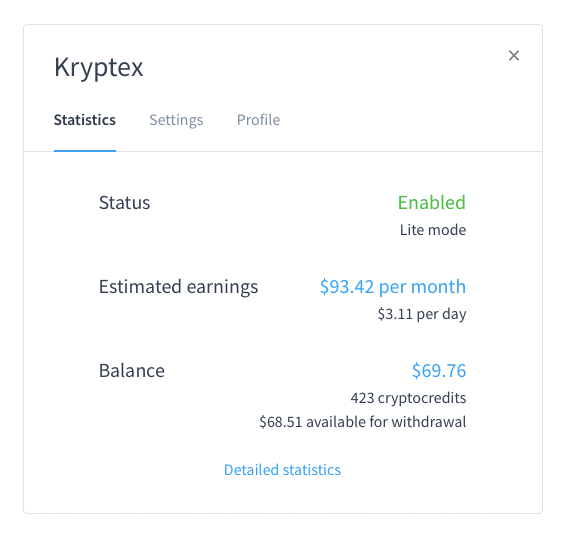570x540 pixels.
Task: Open the Detailed statistics link
Action: tap(282, 470)
